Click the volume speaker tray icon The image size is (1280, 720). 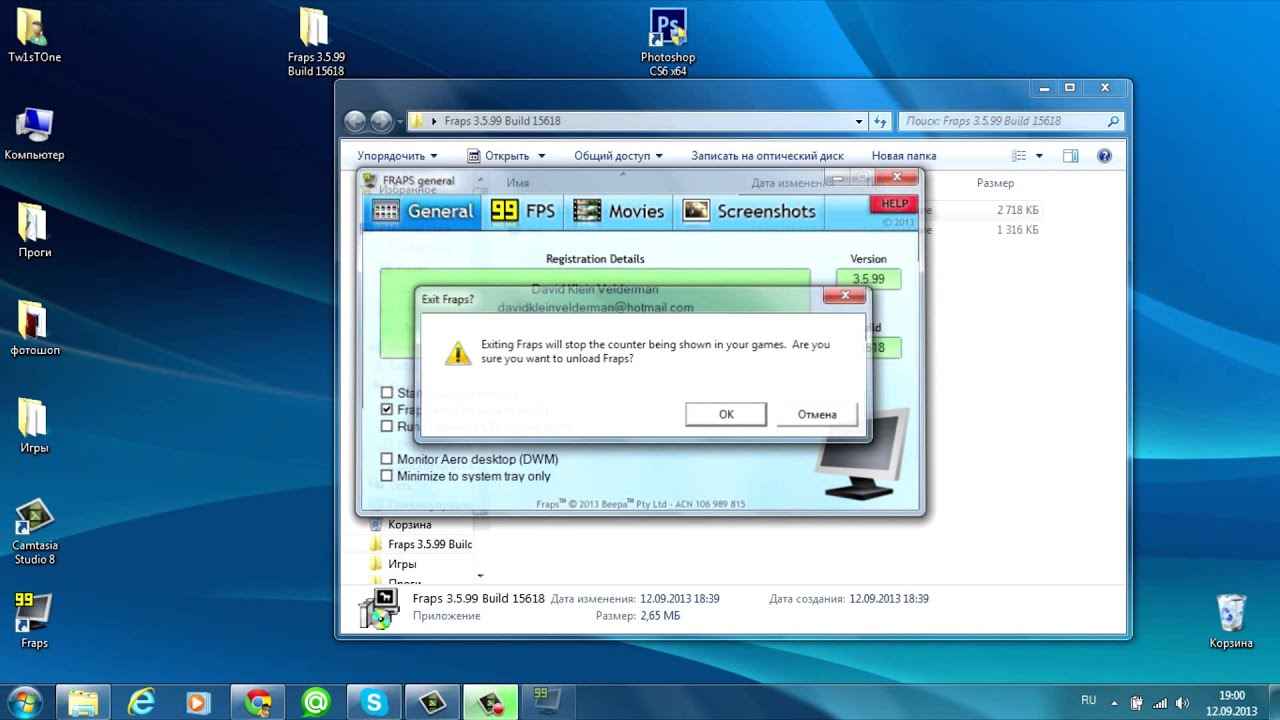1182,702
